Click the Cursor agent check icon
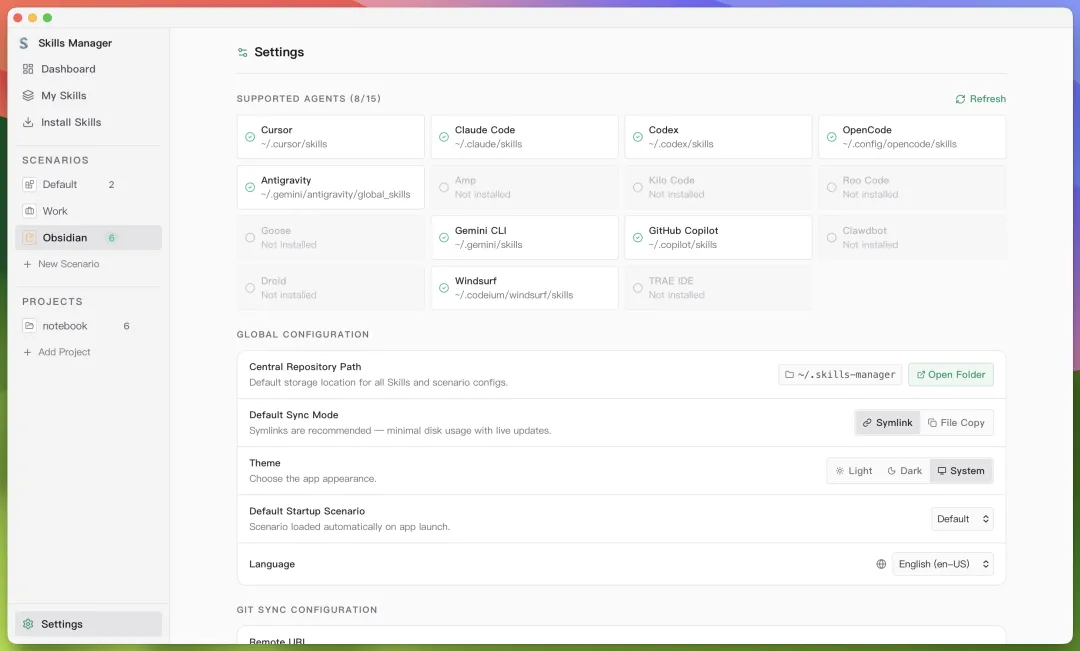This screenshot has width=1080, height=651. tap(250, 137)
